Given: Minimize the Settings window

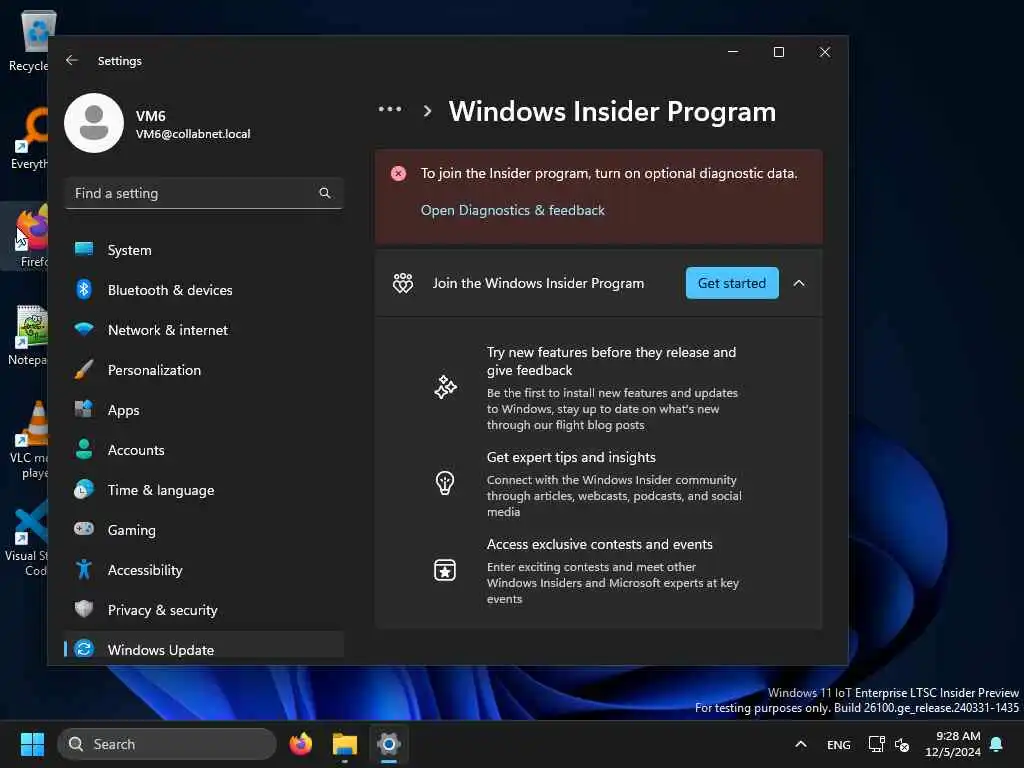Looking at the screenshot, I should (733, 52).
